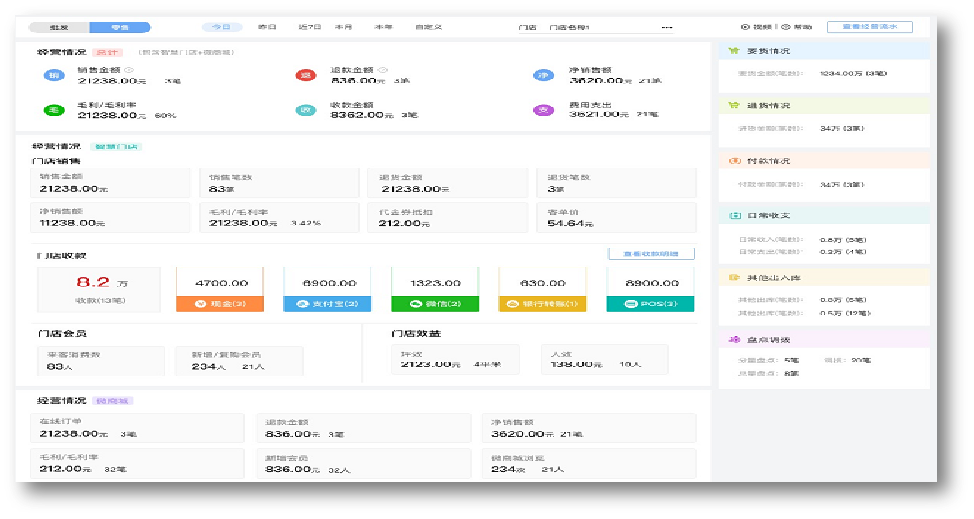Click the 坪效 2123.00元 card
Viewport: 974px width, 519px height.
(x=455, y=359)
